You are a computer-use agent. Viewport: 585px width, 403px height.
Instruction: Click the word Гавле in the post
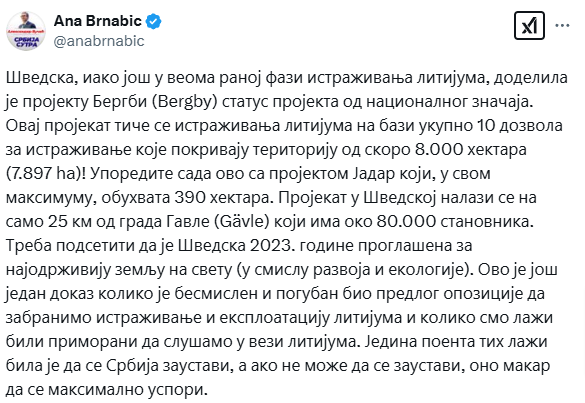tap(187, 222)
